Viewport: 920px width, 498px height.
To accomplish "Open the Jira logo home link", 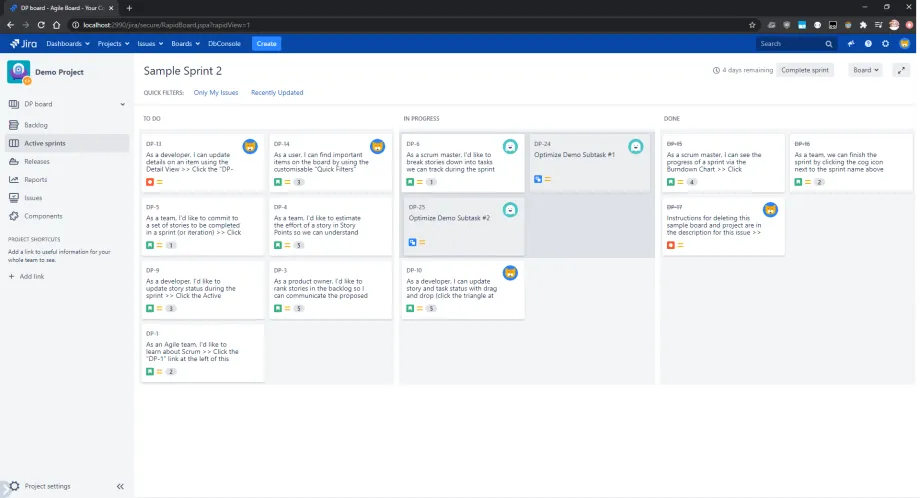I will (23, 43).
